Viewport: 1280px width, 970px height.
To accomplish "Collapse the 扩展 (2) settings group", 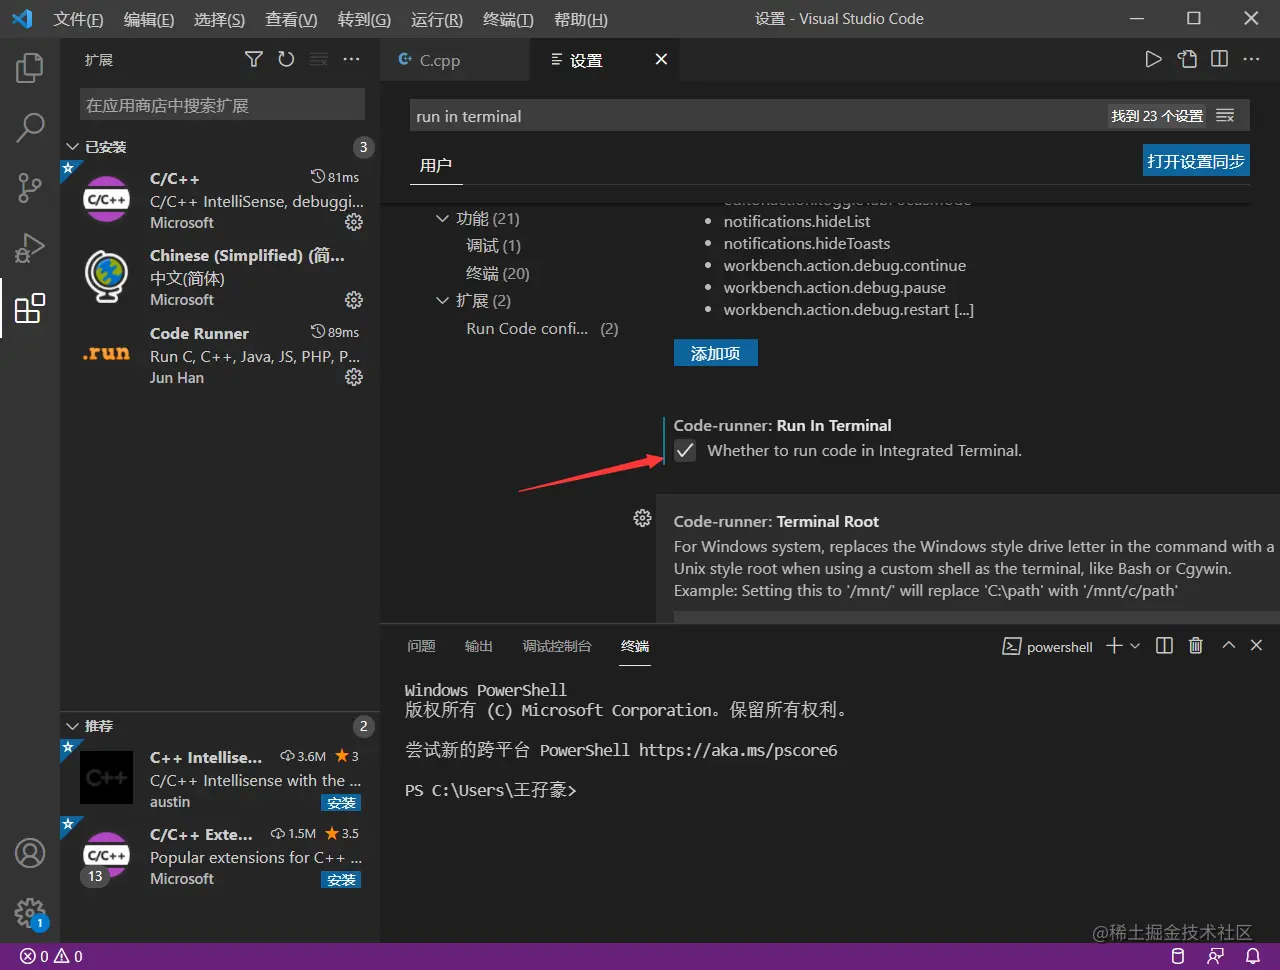I will [x=442, y=300].
